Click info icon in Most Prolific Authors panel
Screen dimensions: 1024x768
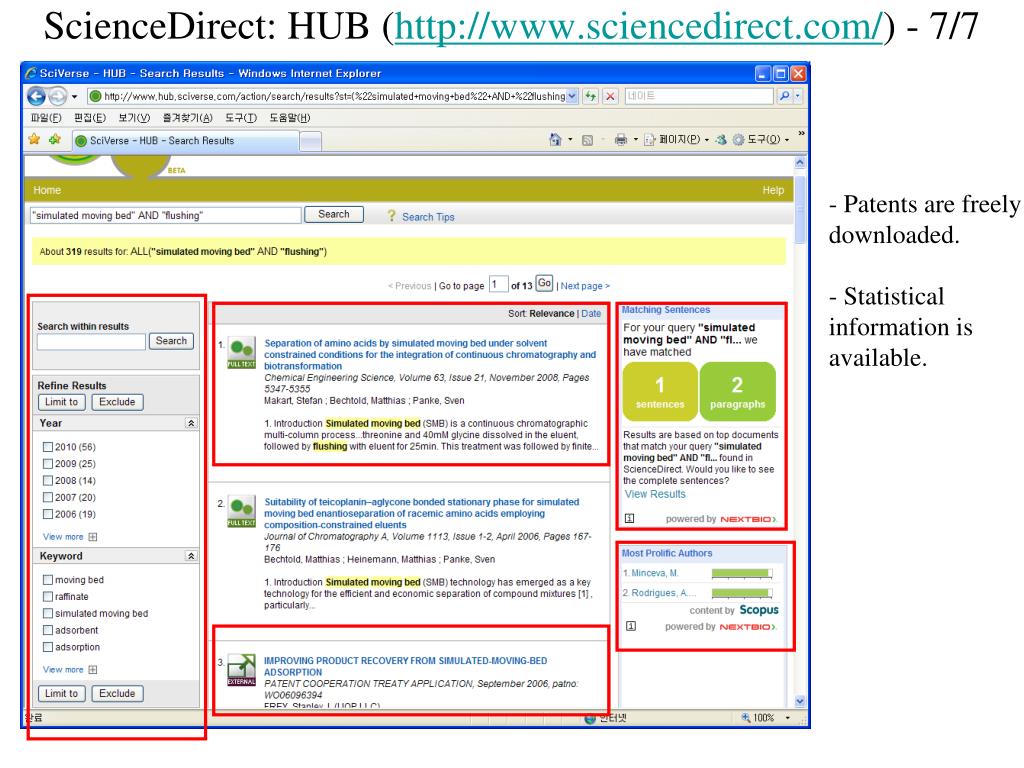[631, 626]
